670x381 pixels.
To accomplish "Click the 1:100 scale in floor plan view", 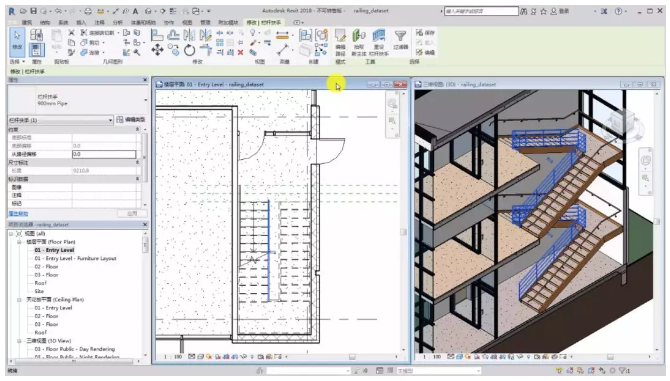I will point(173,357).
